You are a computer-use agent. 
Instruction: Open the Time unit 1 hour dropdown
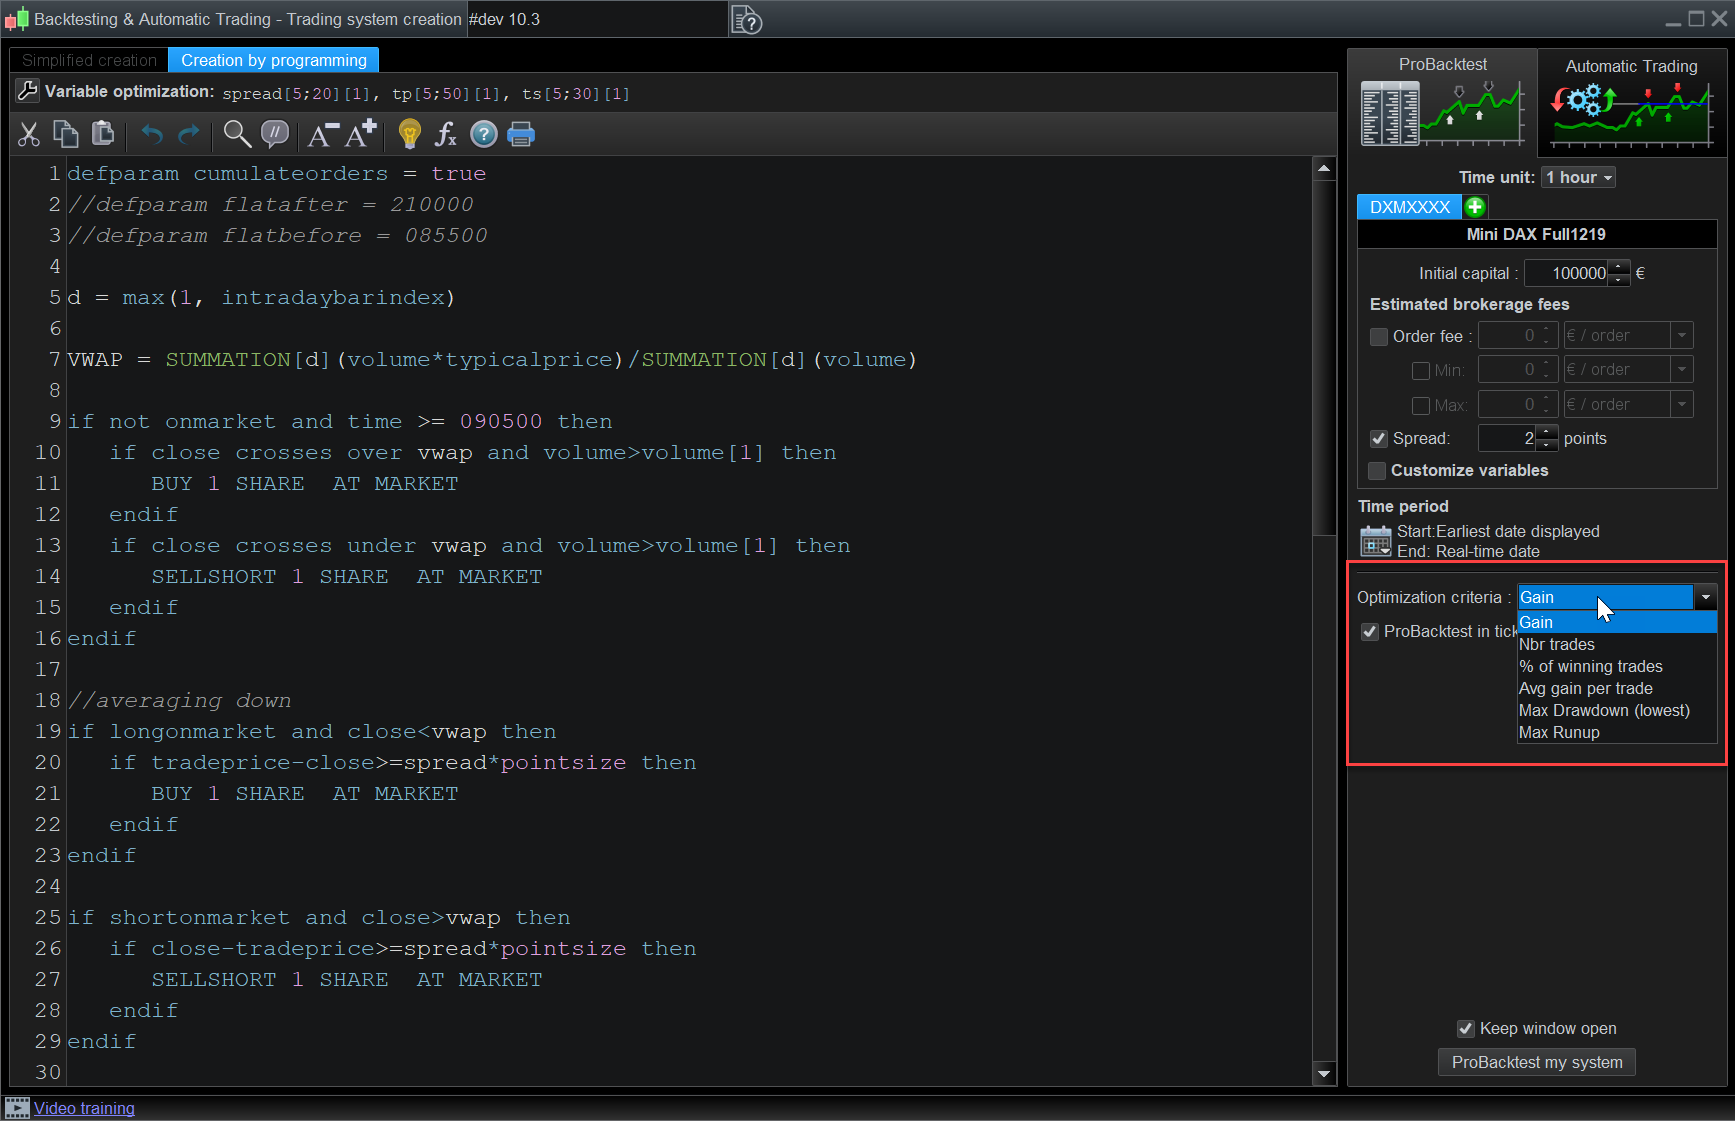coord(1578,177)
